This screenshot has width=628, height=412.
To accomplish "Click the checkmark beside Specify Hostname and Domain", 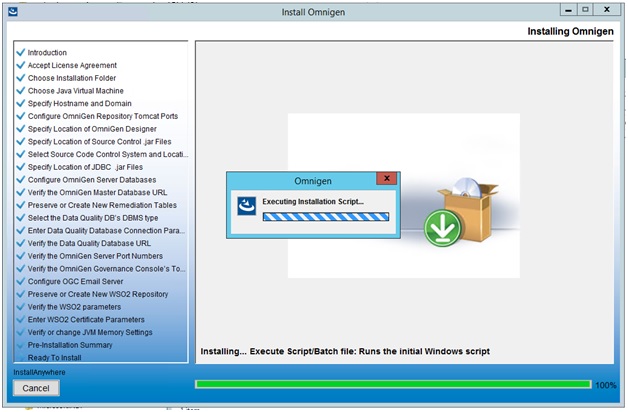I will coord(21,103).
